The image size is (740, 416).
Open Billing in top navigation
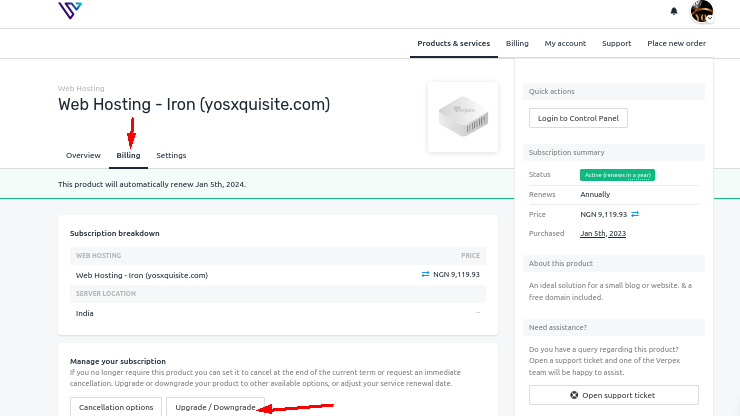click(517, 43)
